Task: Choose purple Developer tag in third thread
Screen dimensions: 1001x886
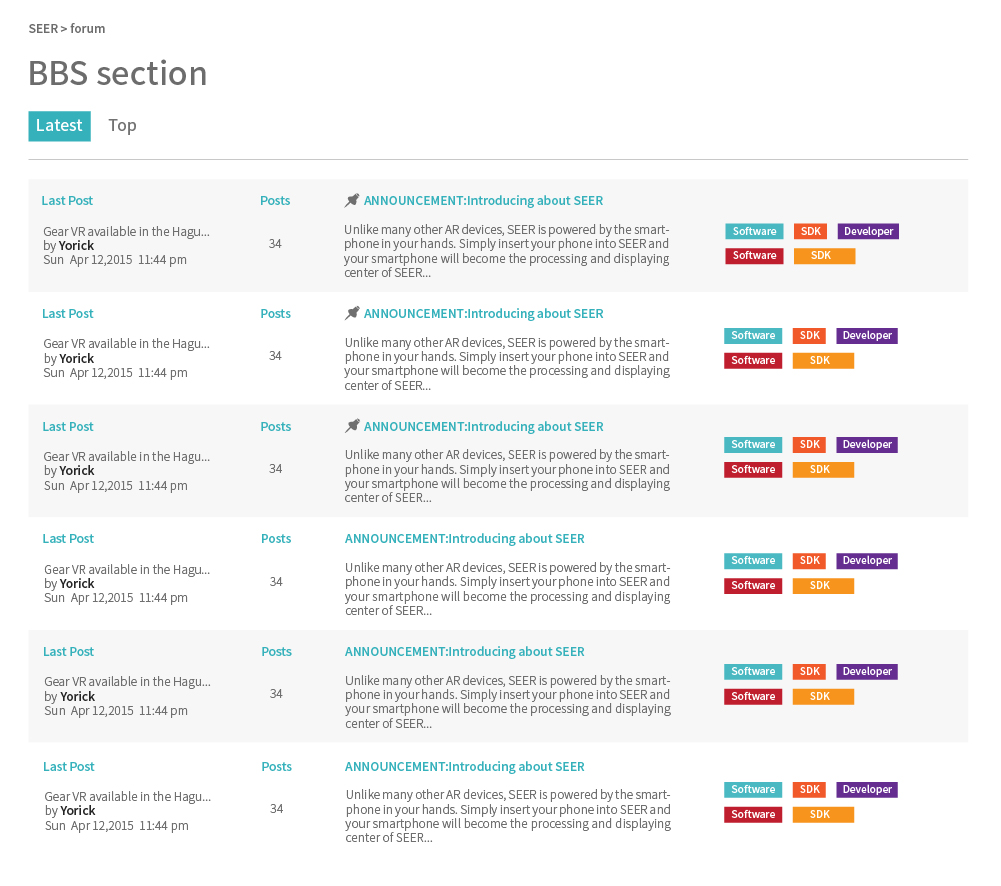Action: 867,445
